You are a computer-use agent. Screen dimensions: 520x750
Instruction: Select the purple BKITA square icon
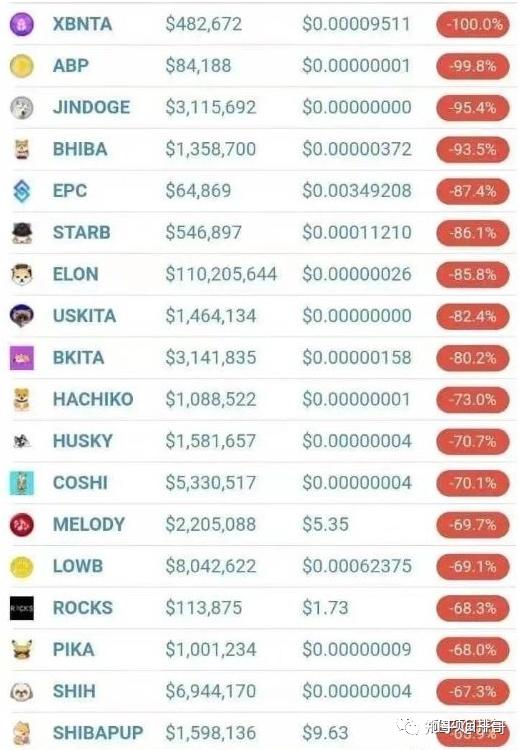tap(22, 358)
